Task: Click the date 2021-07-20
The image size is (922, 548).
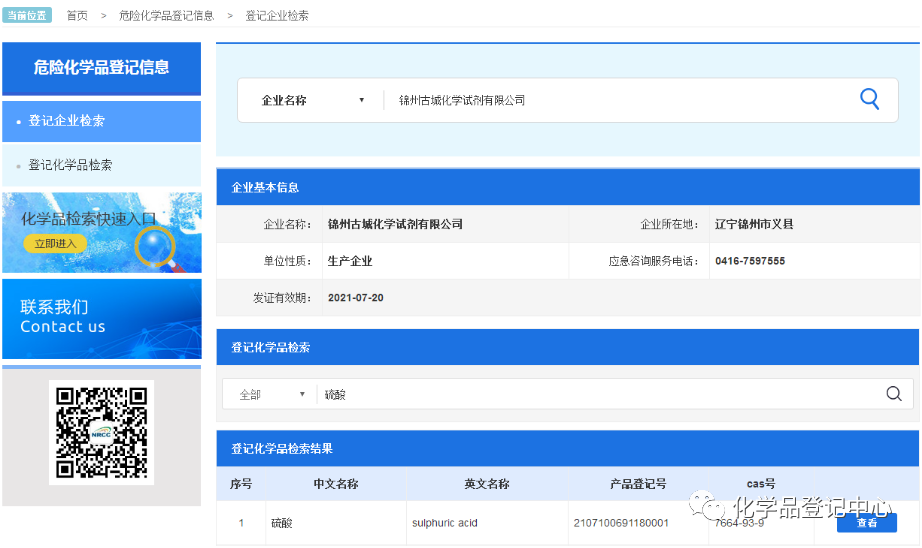Action: pyautogui.click(x=356, y=298)
